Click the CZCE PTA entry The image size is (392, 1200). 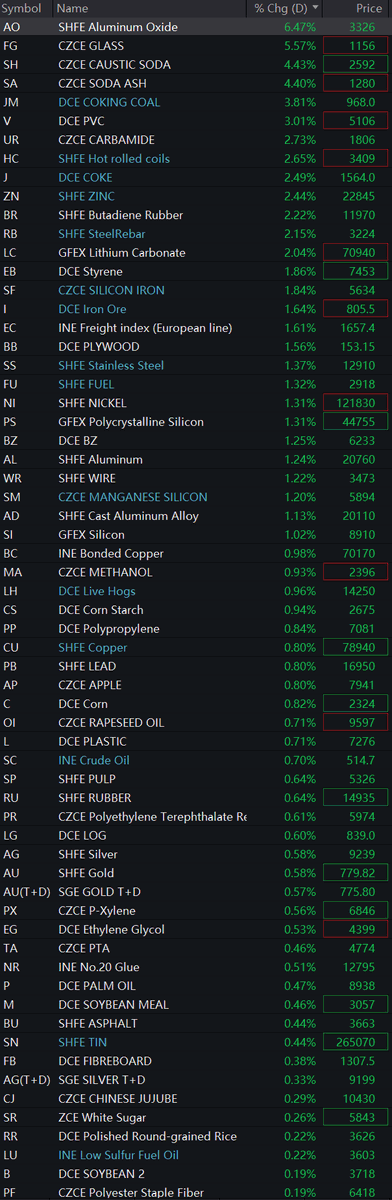(x=196, y=948)
